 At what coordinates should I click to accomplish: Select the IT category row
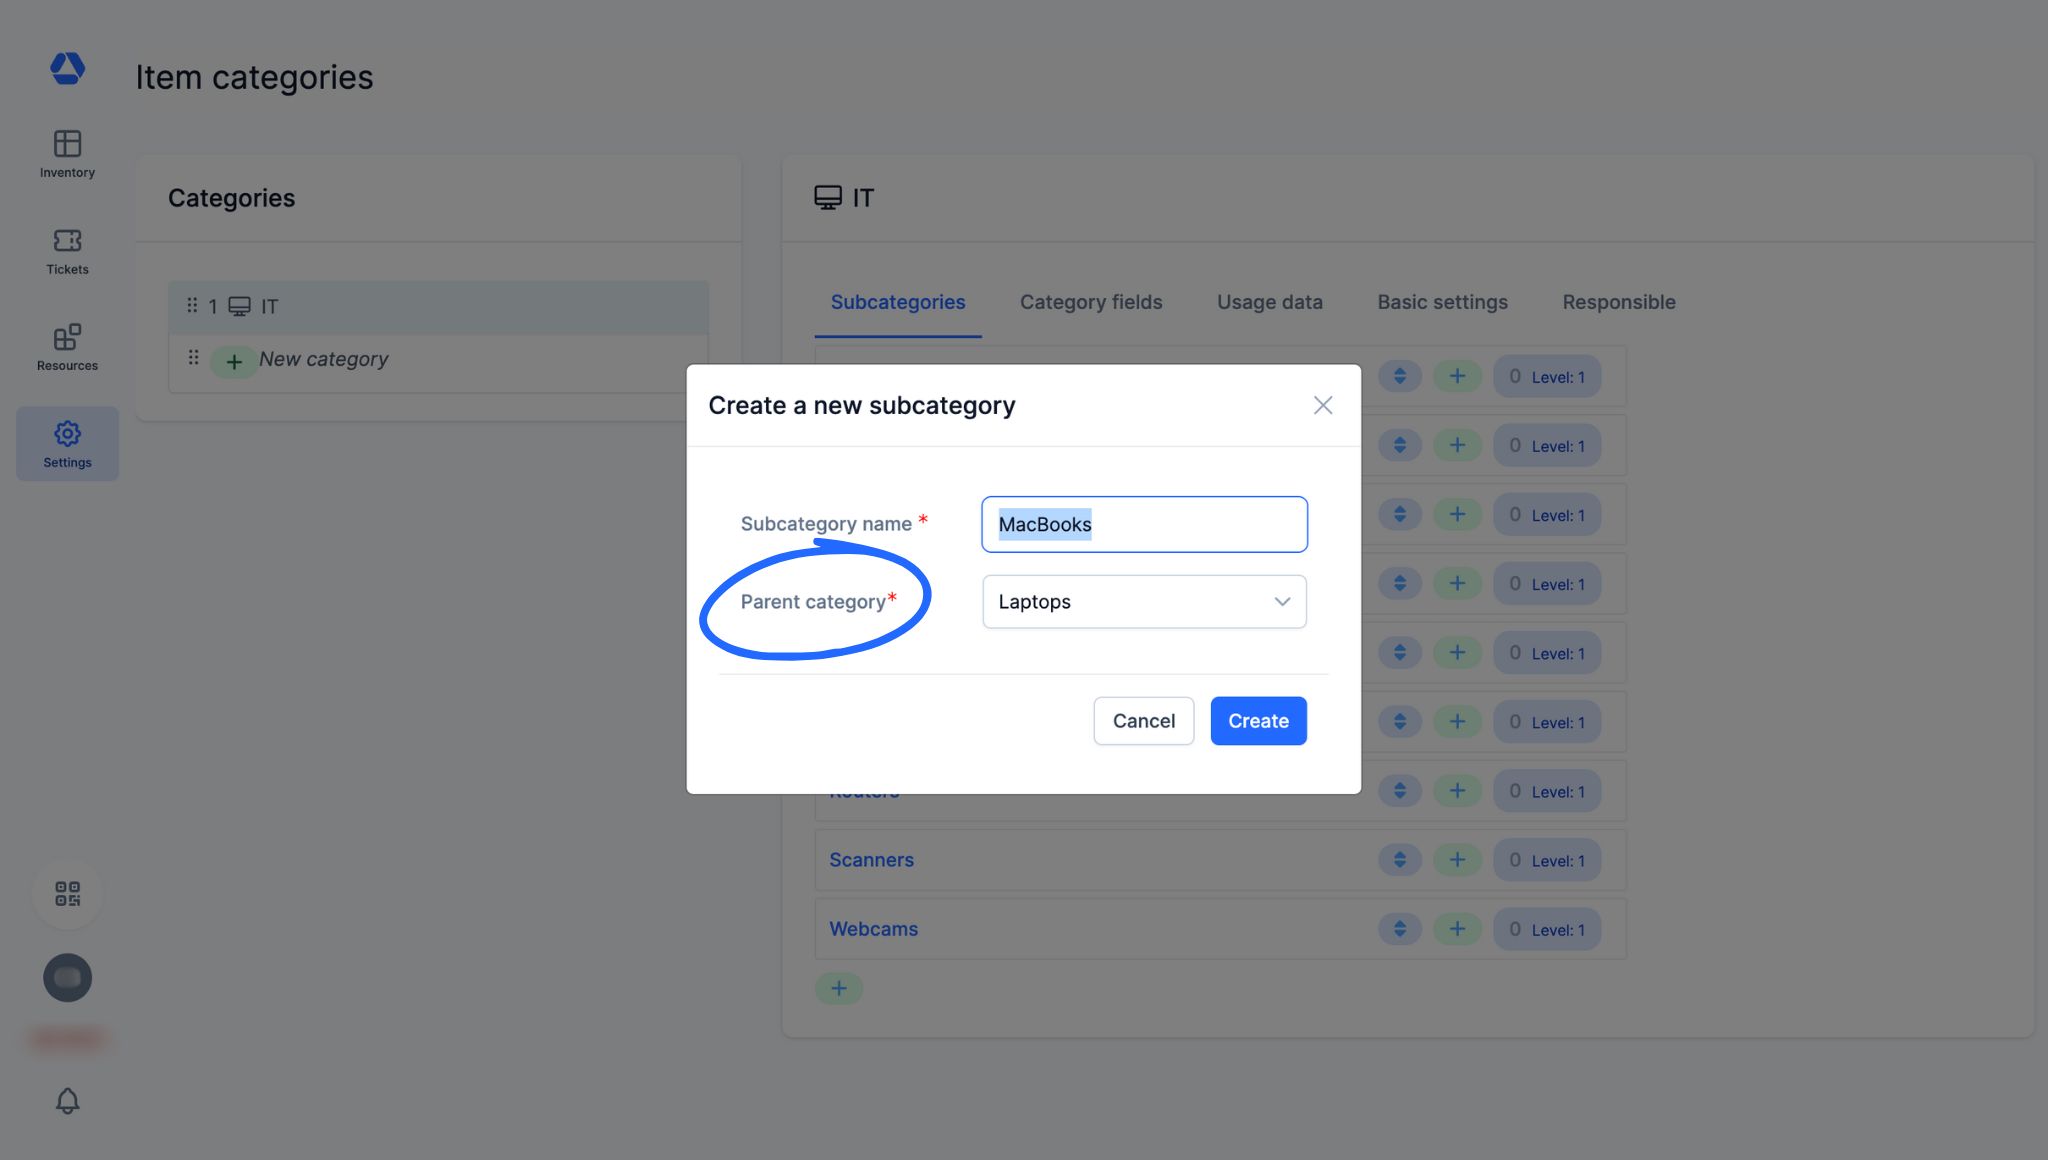(x=438, y=307)
